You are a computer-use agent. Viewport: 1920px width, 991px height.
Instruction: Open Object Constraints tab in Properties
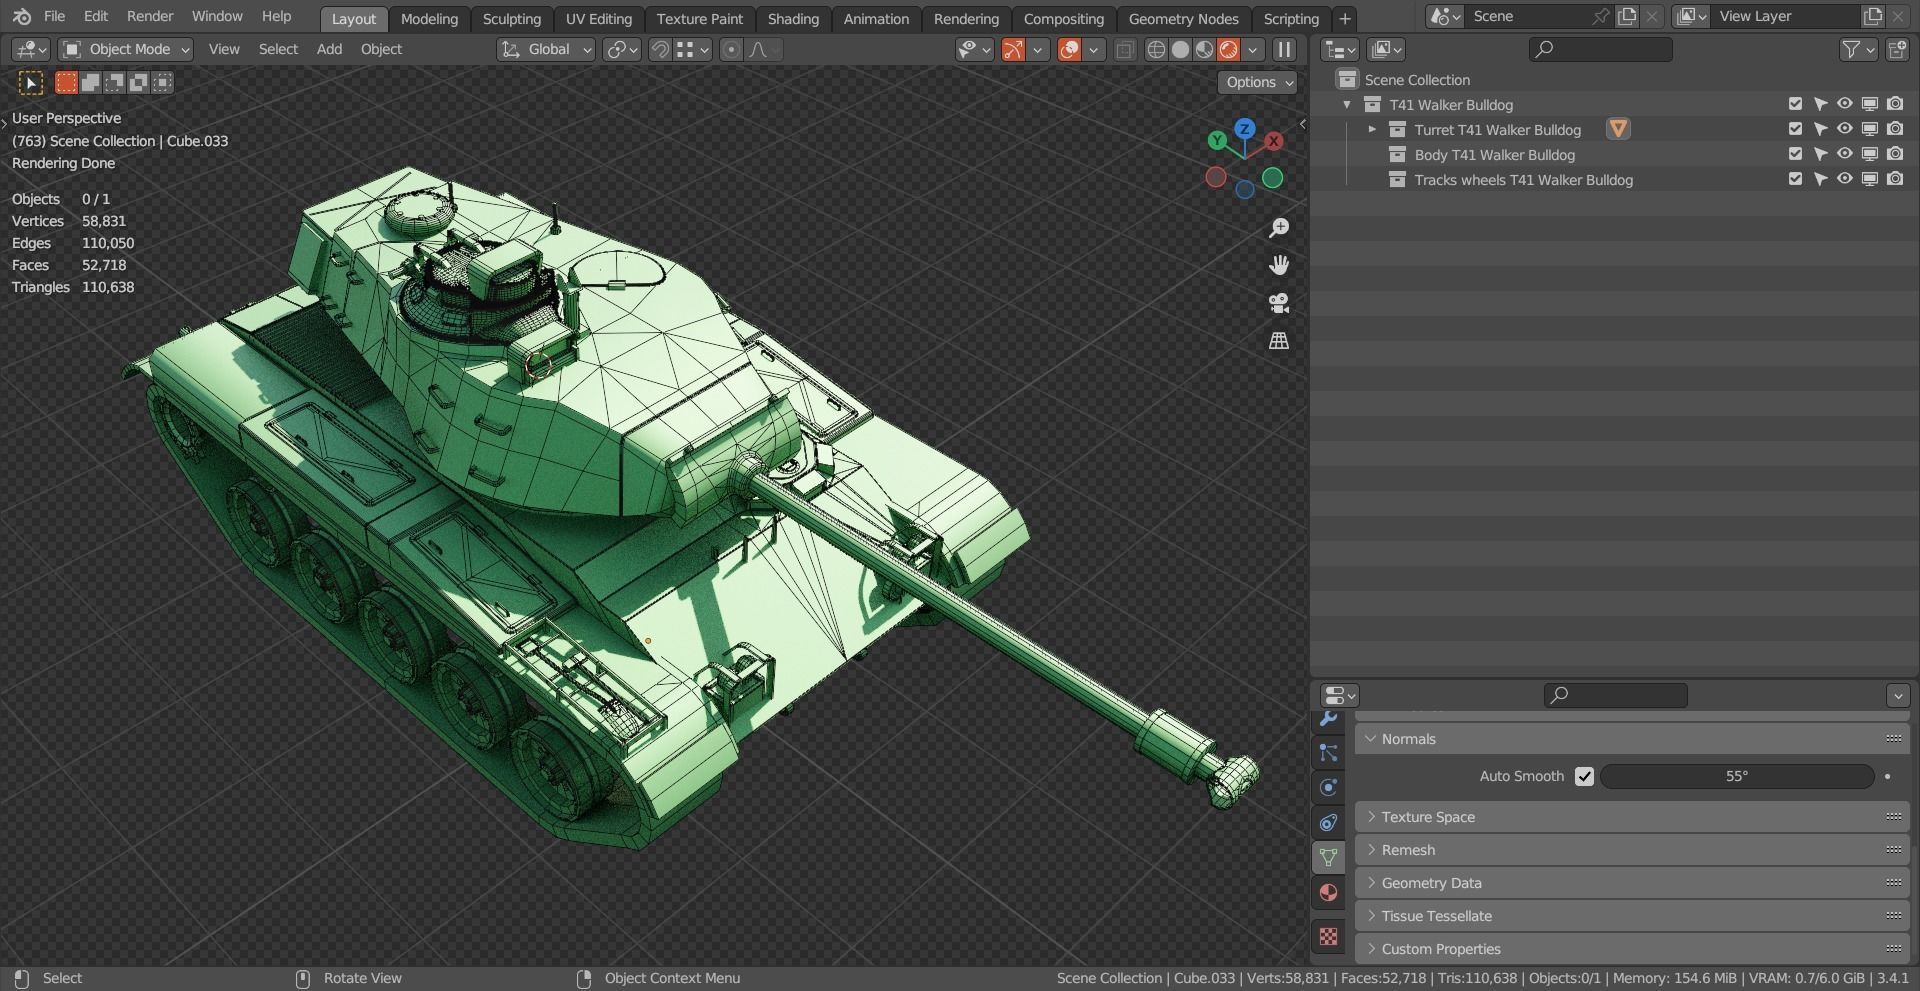[1328, 823]
